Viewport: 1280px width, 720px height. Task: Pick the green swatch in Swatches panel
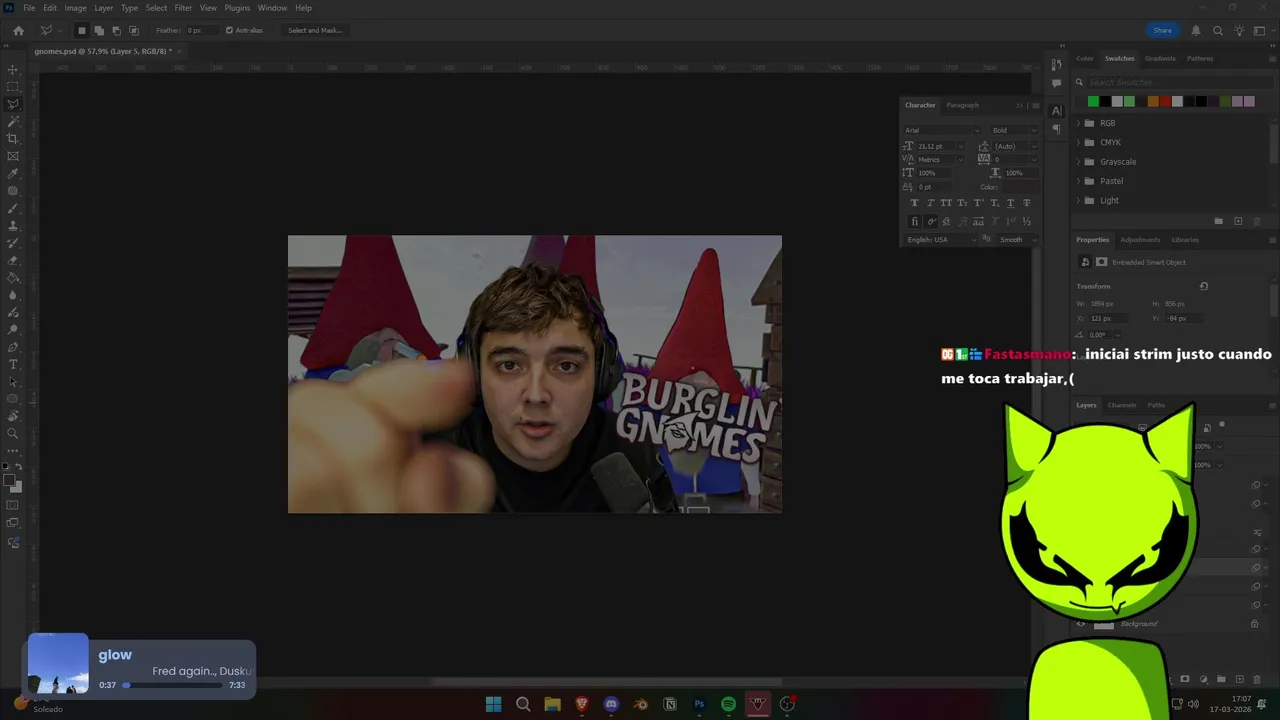[x=1093, y=101]
